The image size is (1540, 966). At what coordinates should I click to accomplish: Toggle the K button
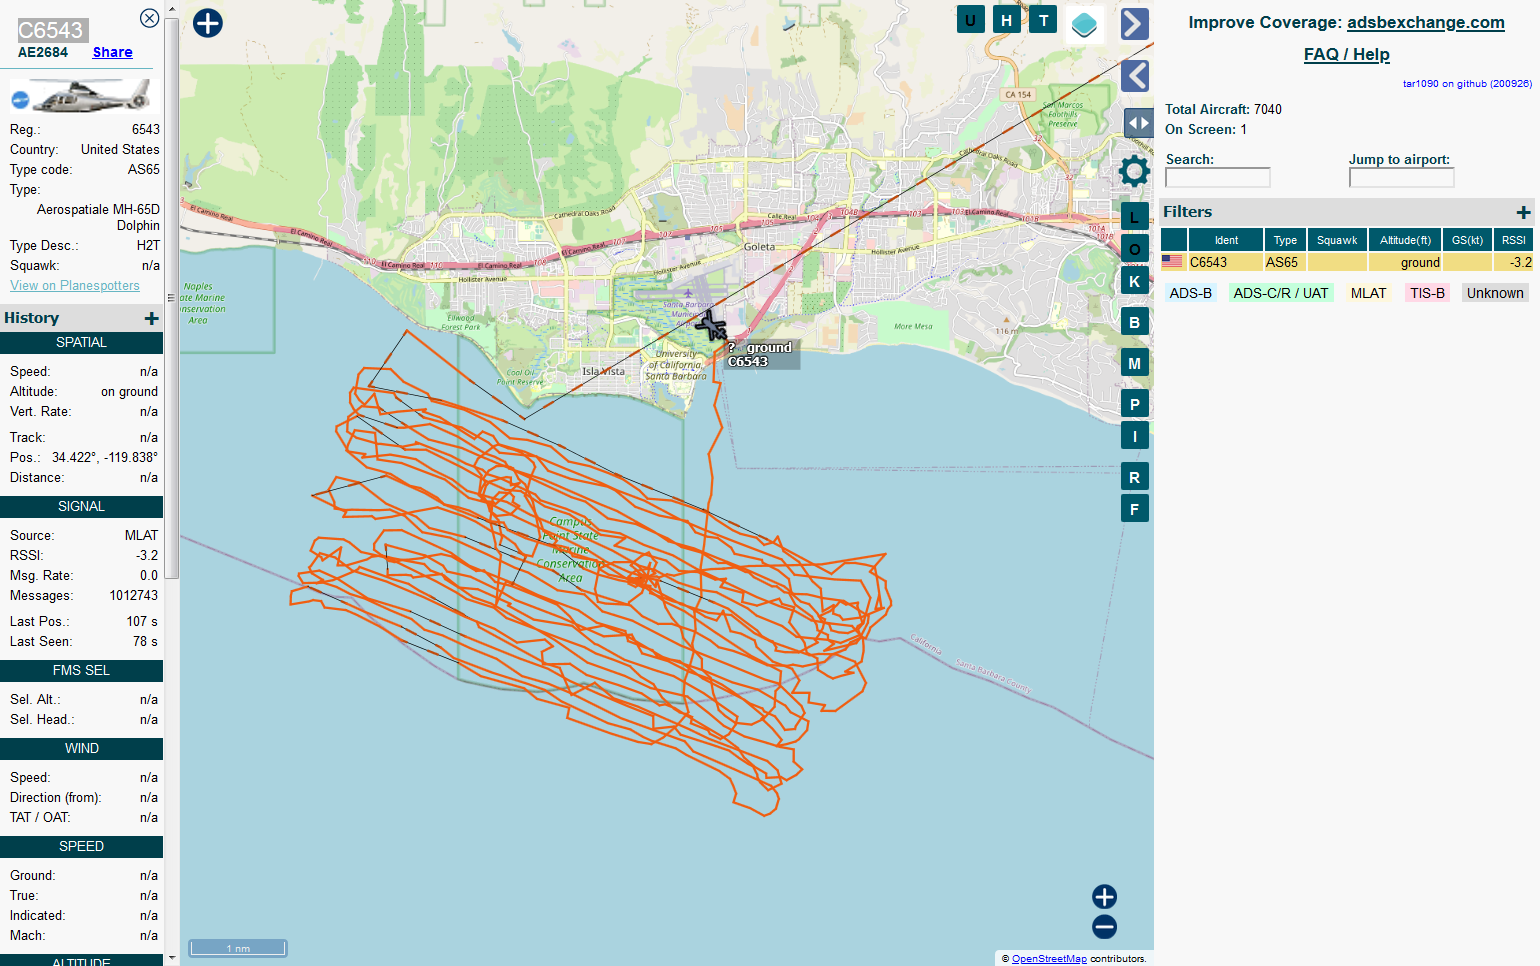(1134, 281)
